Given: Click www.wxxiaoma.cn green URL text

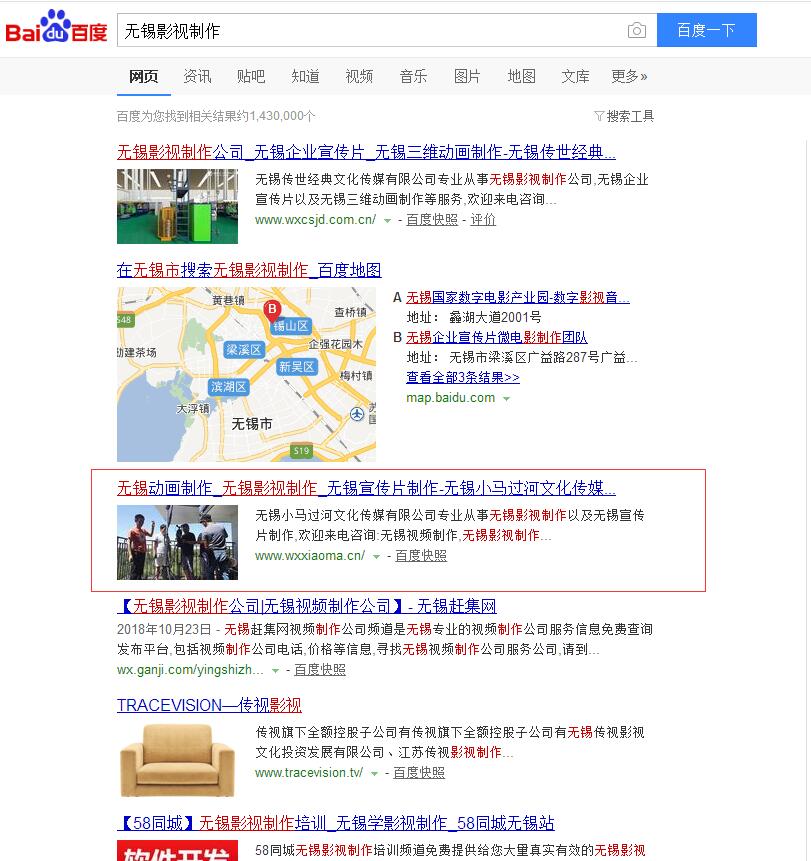Looking at the screenshot, I should (x=310, y=556).
